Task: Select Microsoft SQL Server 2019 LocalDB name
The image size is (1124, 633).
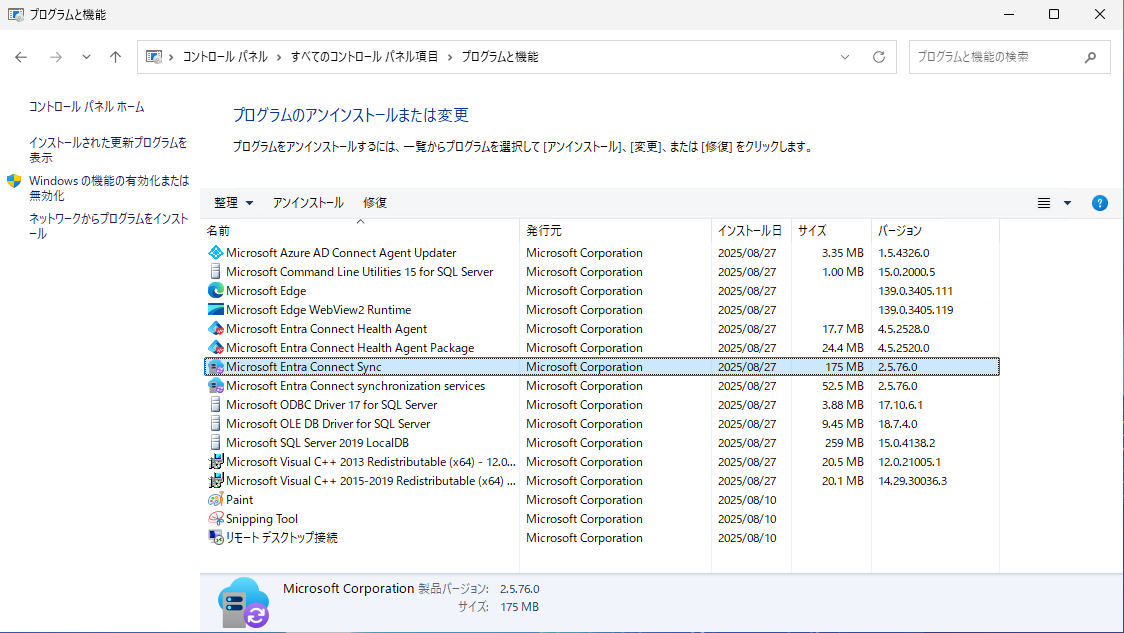Action: coord(317,442)
